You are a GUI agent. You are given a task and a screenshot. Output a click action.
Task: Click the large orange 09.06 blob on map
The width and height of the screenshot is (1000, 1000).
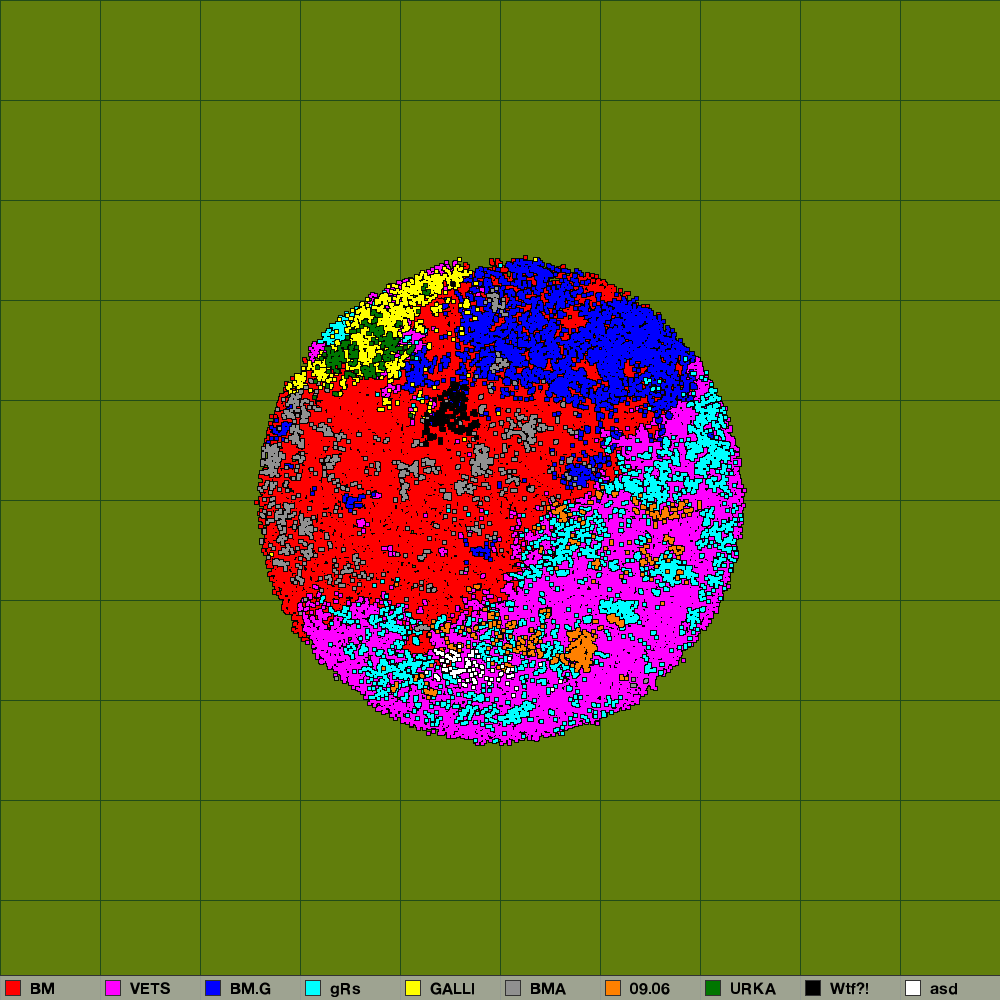(x=580, y=648)
